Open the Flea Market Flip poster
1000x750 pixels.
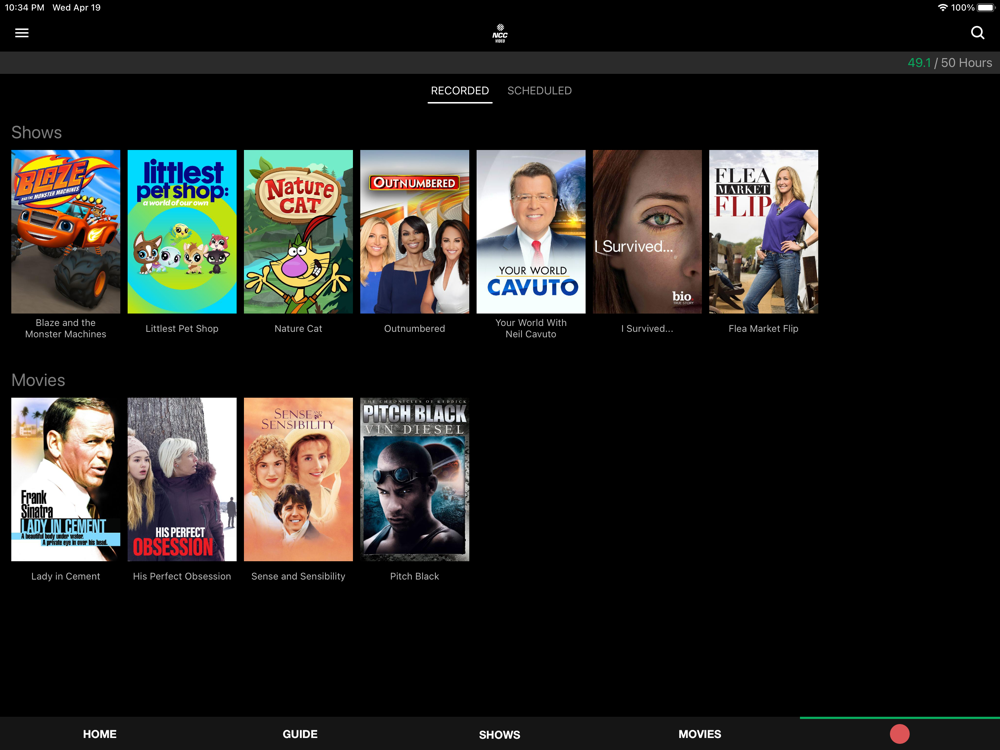[763, 232]
